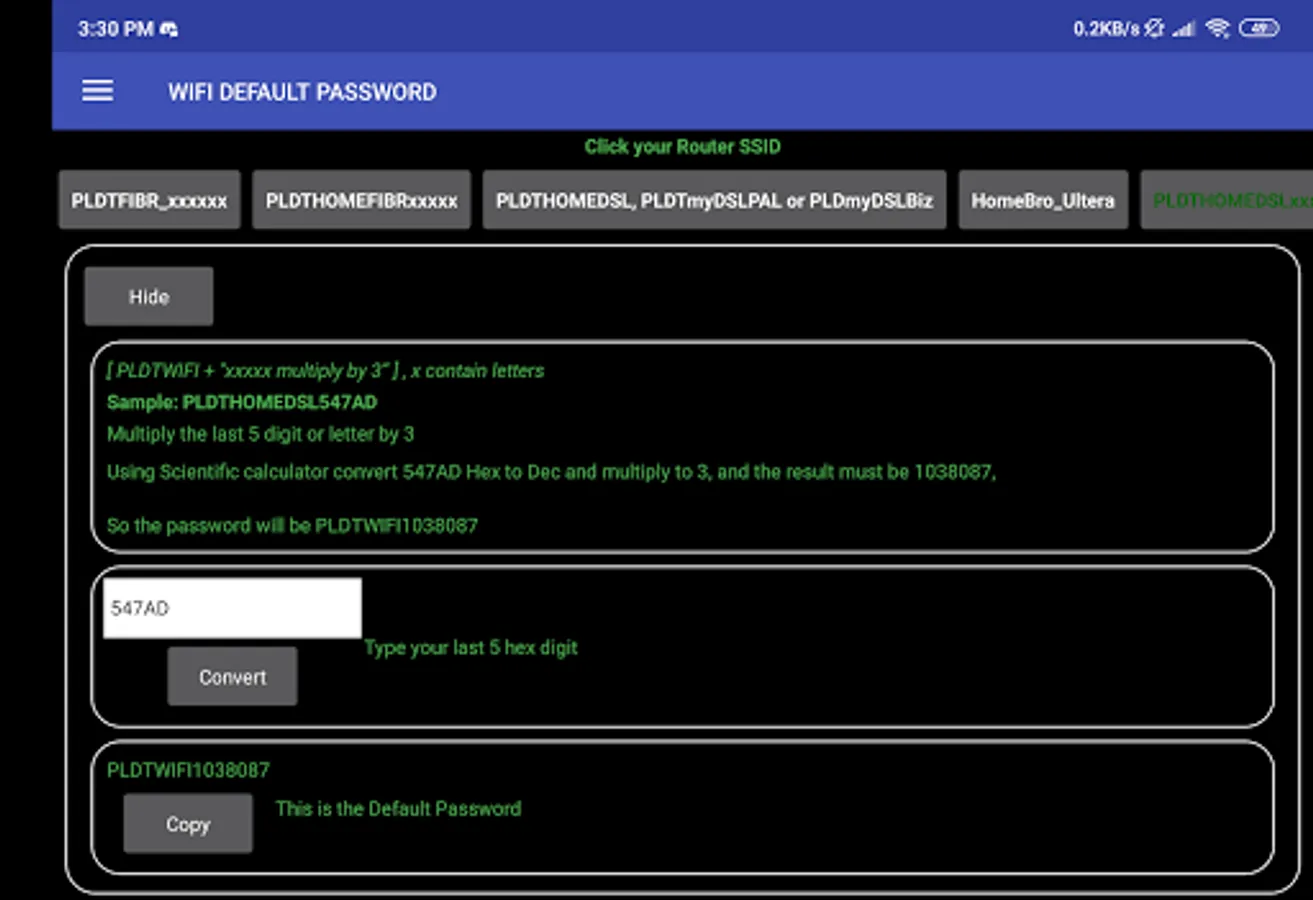Tap the Discord notification icon beside the clock
Screen dimensions: 1313x900
(x=169, y=29)
